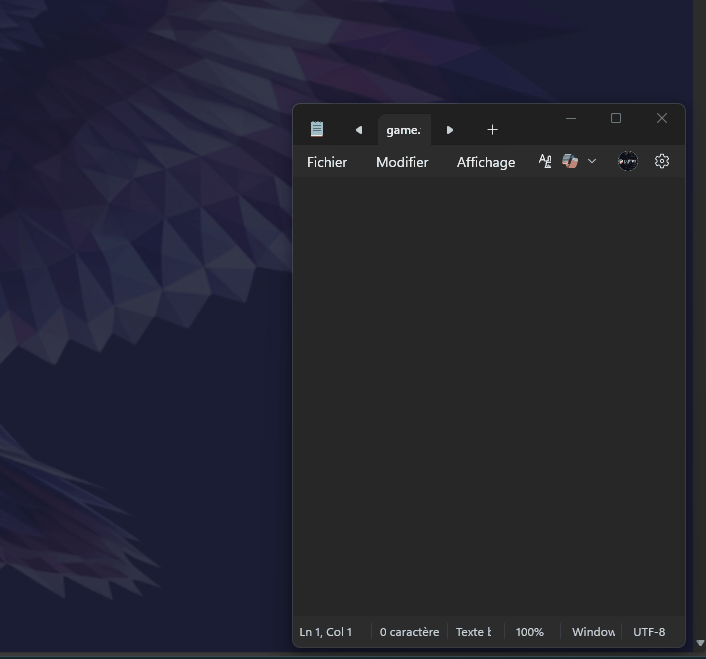
Task: Click the Copilot rewrite icon
Action: pyautogui.click(x=570, y=161)
